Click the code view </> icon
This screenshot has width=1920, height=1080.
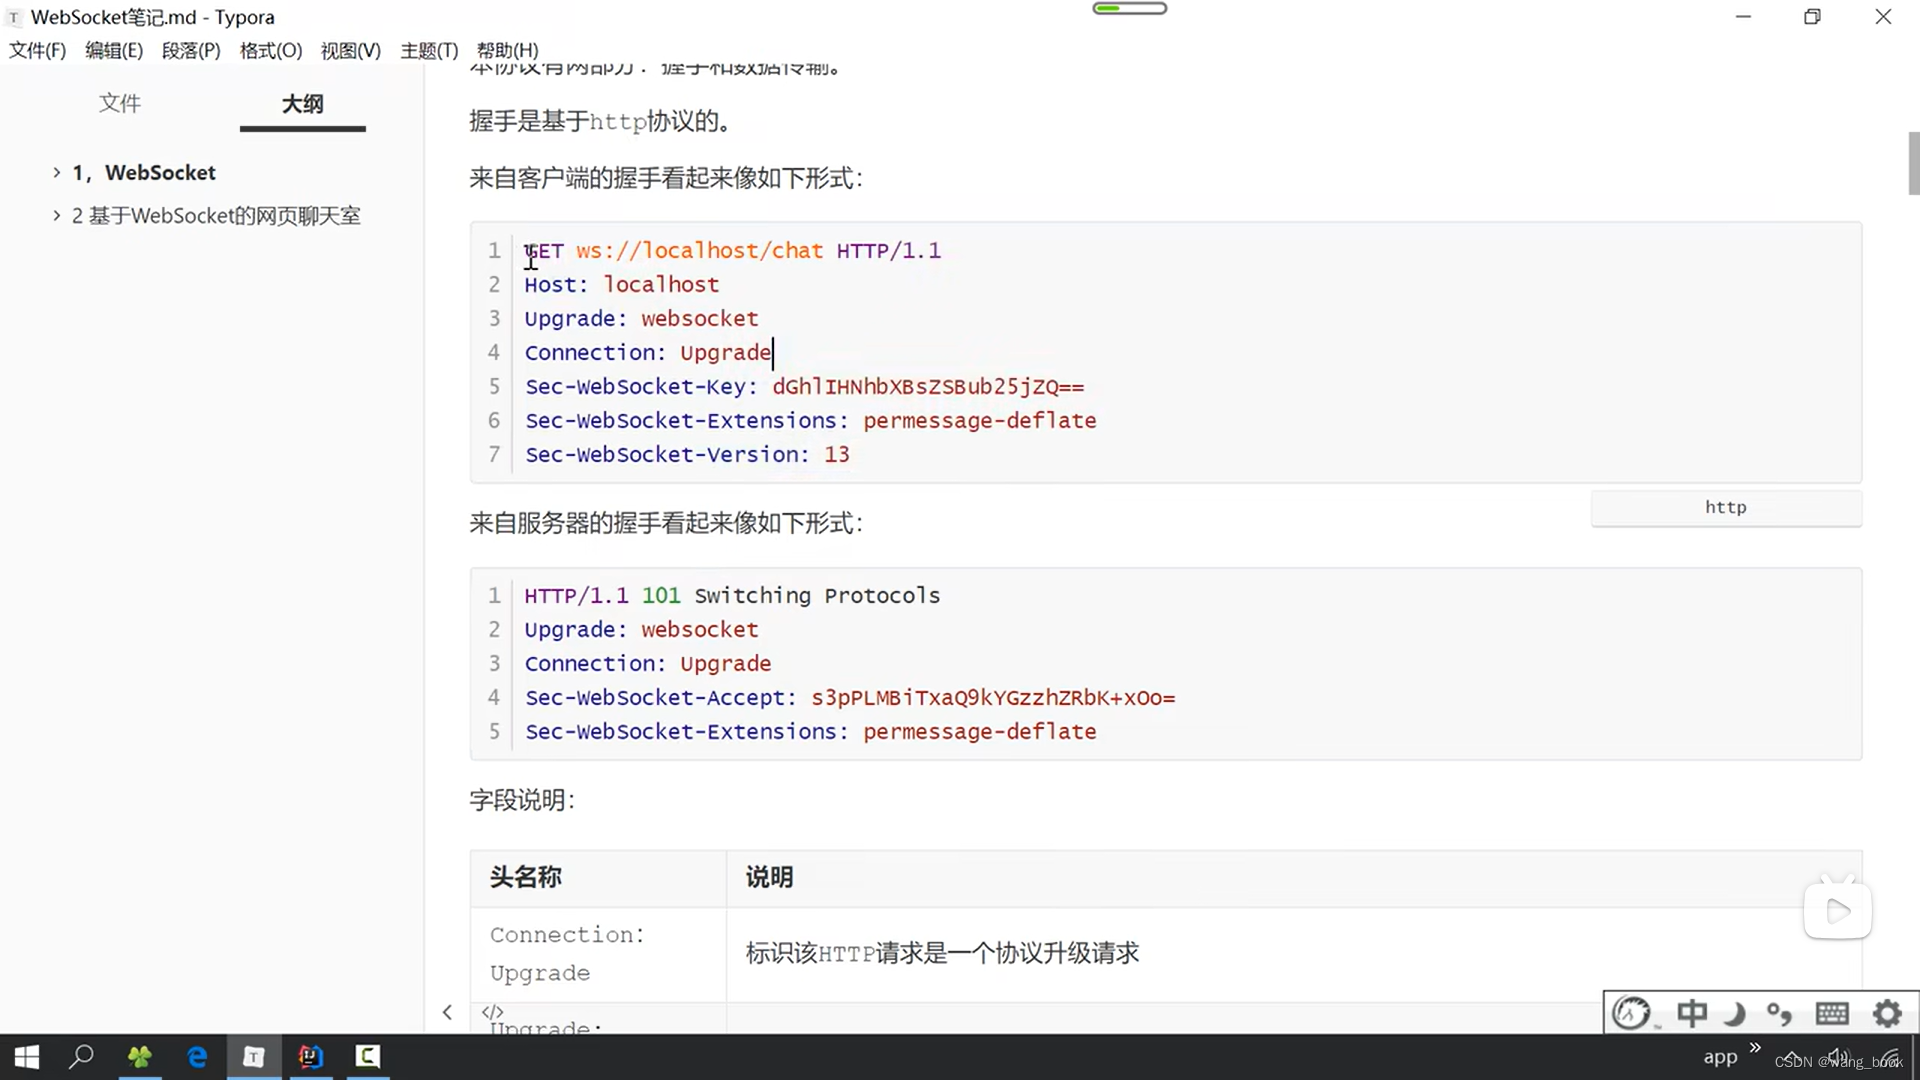tap(492, 1012)
